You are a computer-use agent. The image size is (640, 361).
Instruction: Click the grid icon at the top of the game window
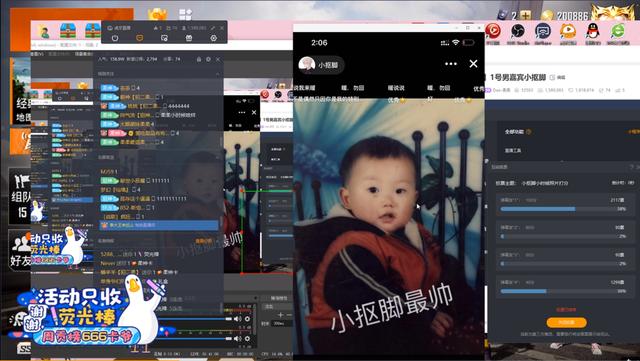point(185,14)
